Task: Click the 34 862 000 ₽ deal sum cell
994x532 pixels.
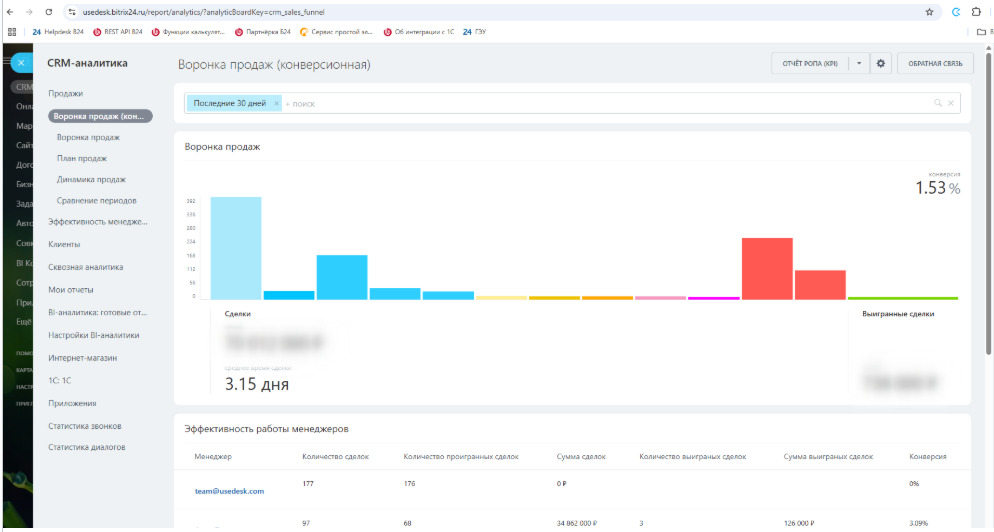Action: click(579, 523)
